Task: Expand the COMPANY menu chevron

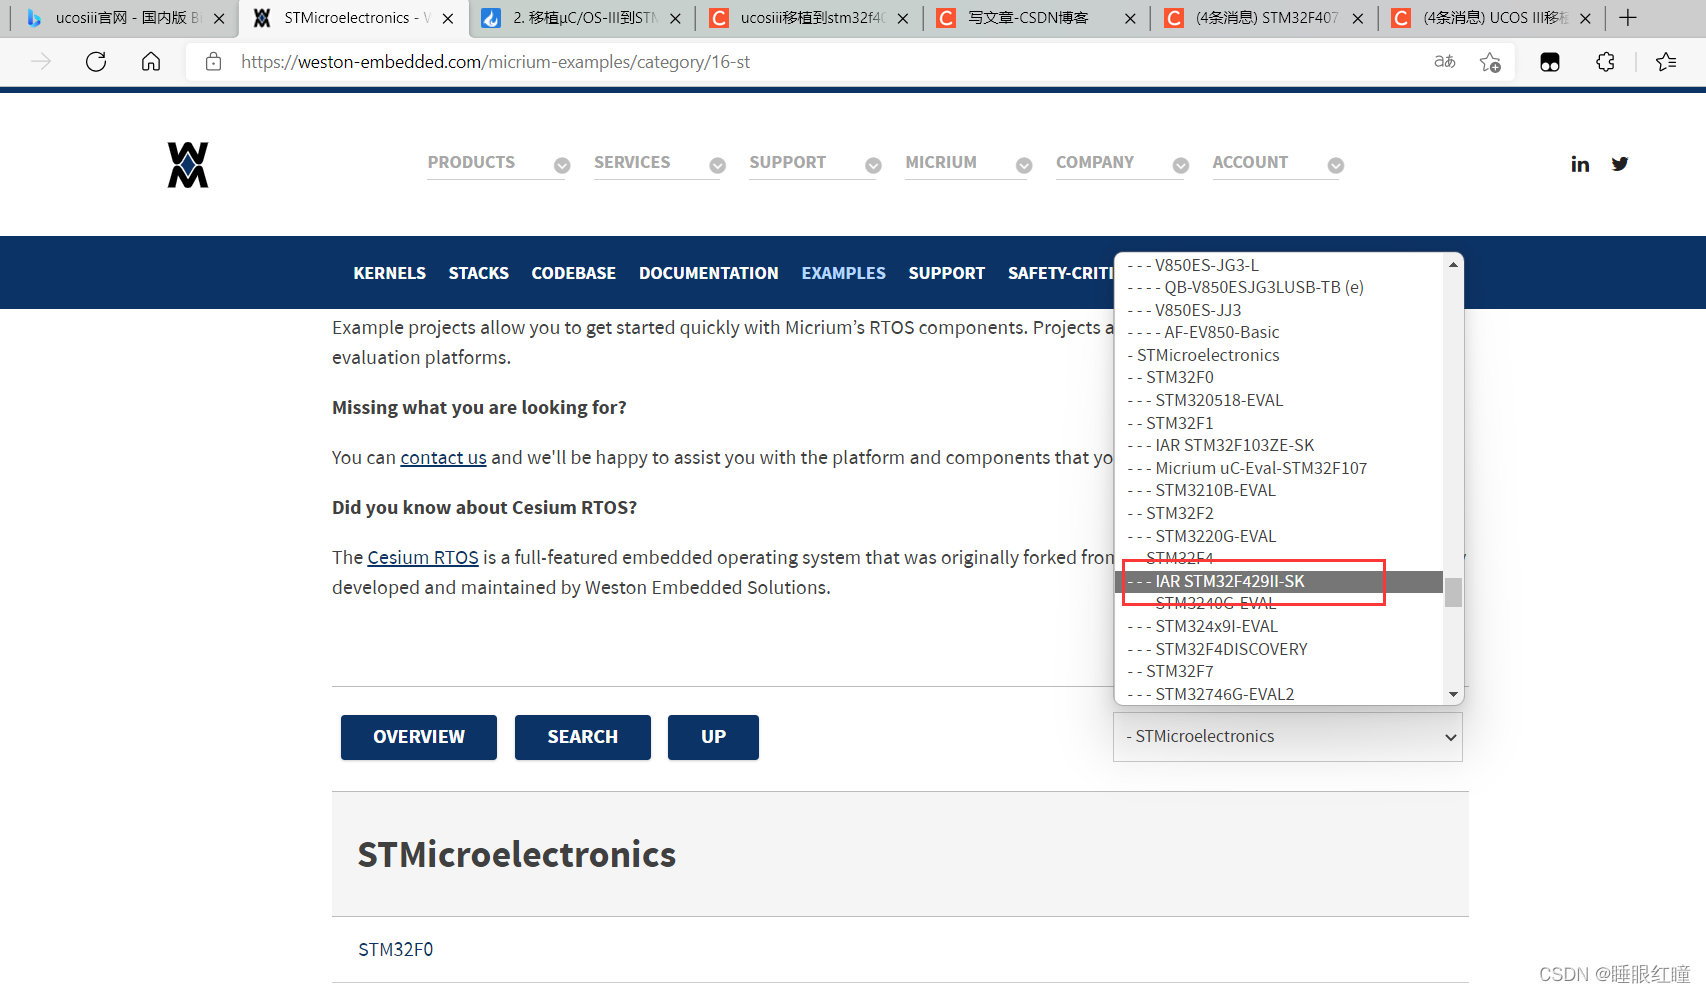Action: click(x=1181, y=166)
